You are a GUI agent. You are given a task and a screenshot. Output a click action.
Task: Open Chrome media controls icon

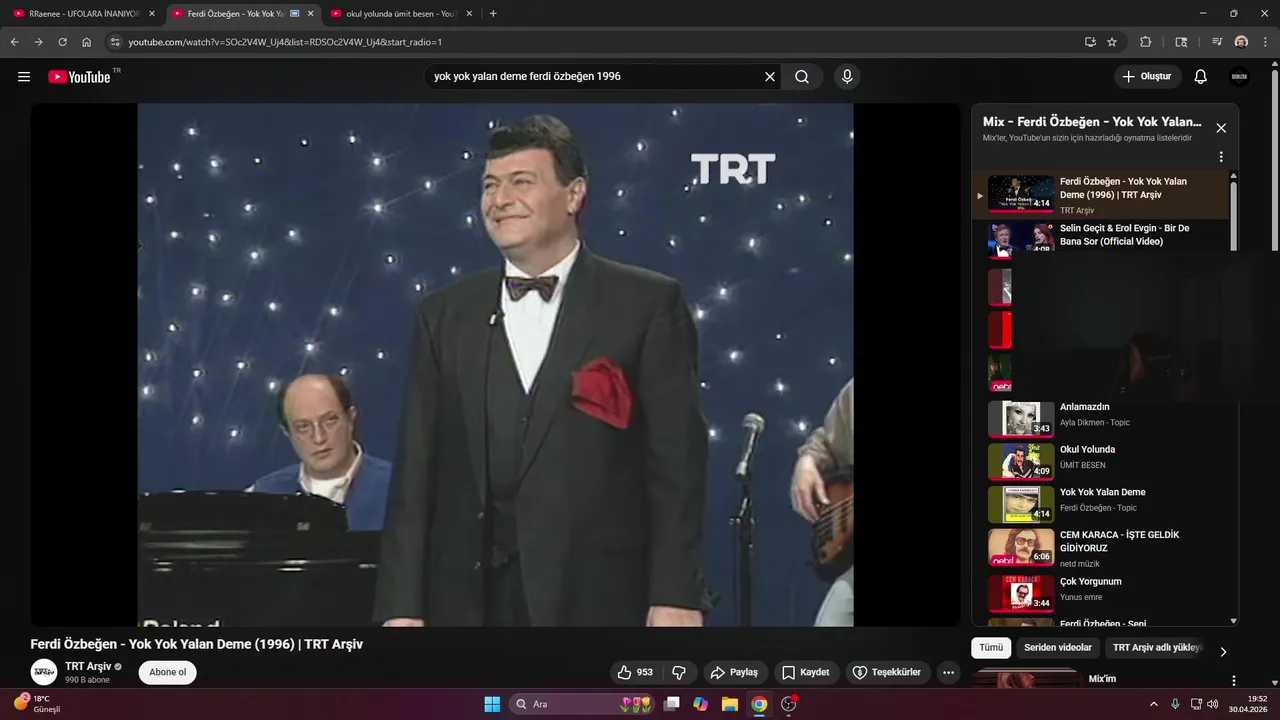pos(1217,42)
